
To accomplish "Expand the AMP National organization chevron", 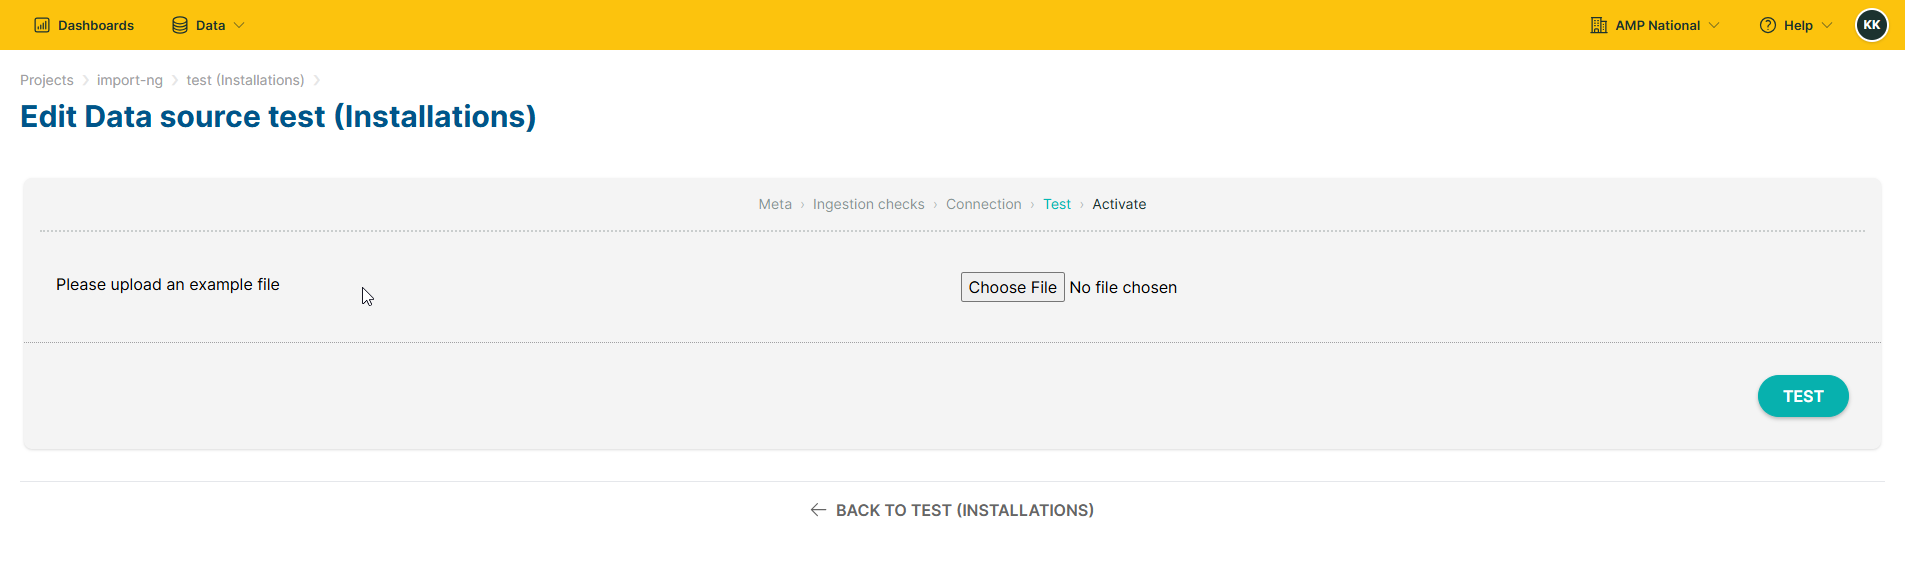I will click(1714, 25).
